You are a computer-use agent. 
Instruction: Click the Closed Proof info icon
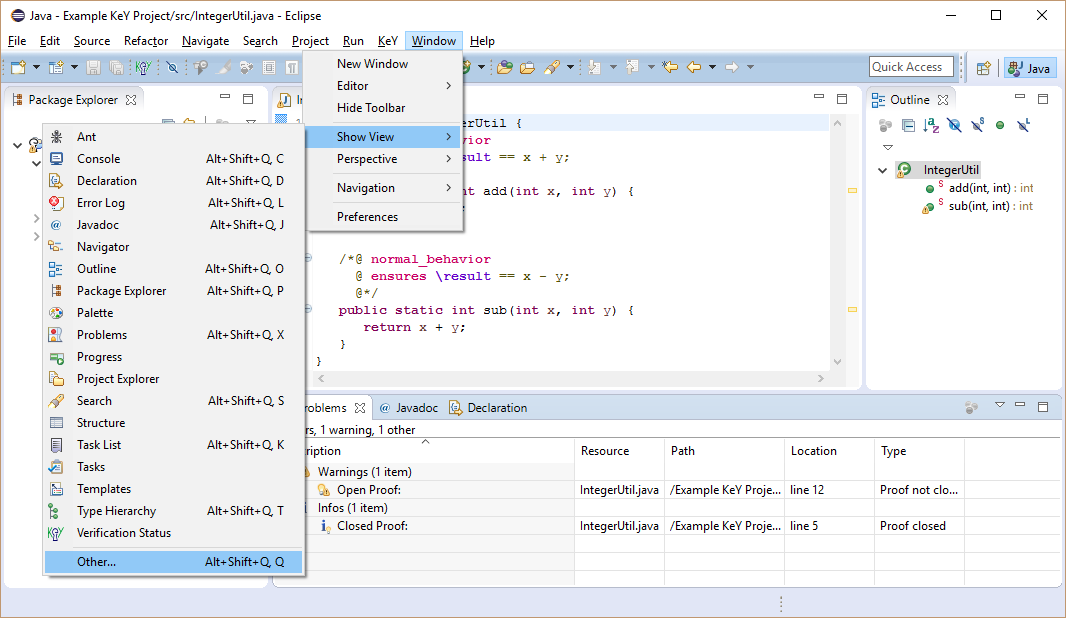click(325, 526)
